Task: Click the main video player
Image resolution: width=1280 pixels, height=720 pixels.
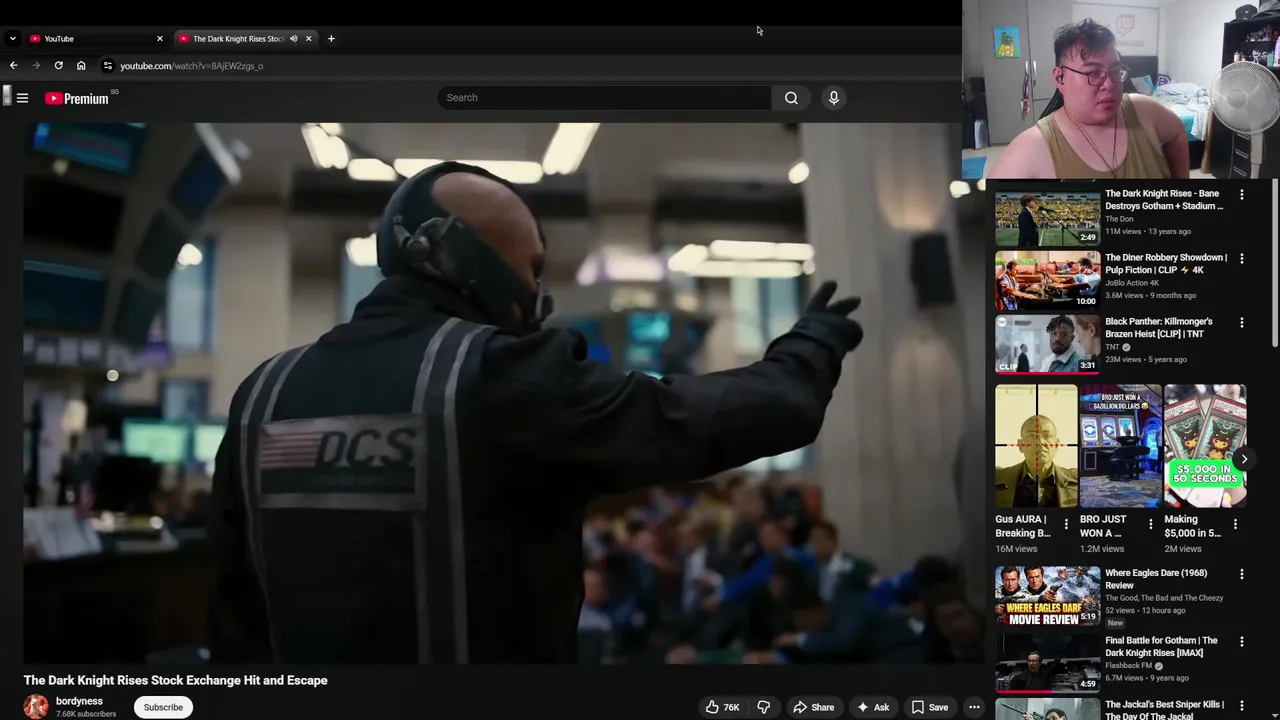Action: pos(504,393)
